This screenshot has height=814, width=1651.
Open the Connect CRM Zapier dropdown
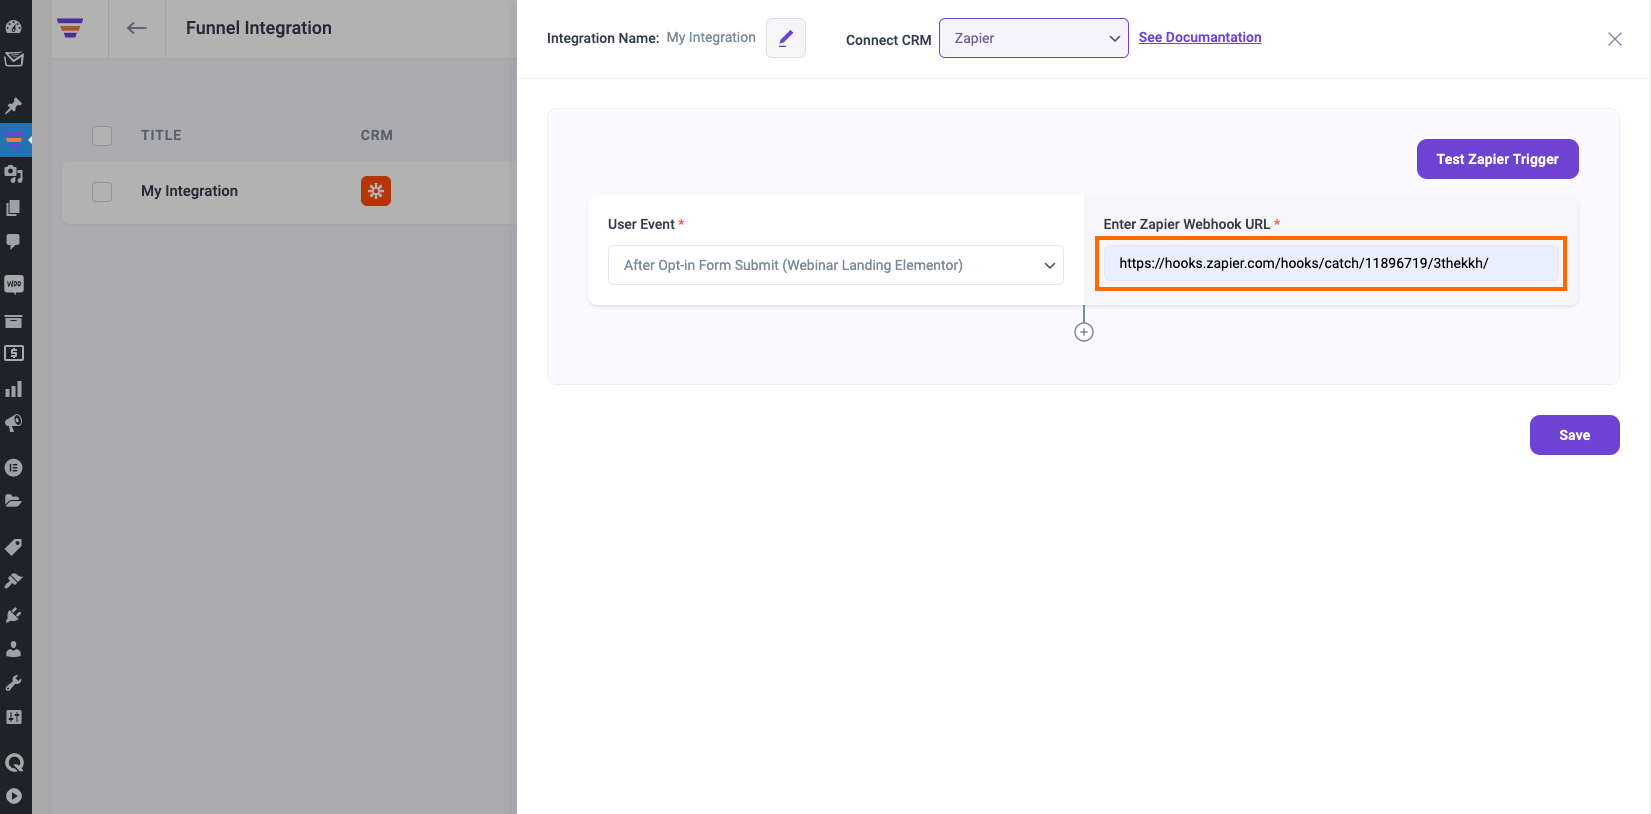pyautogui.click(x=1034, y=38)
